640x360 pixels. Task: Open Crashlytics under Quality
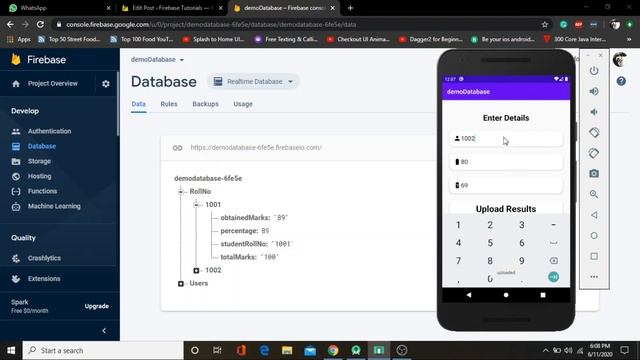pyautogui.click(x=44, y=258)
